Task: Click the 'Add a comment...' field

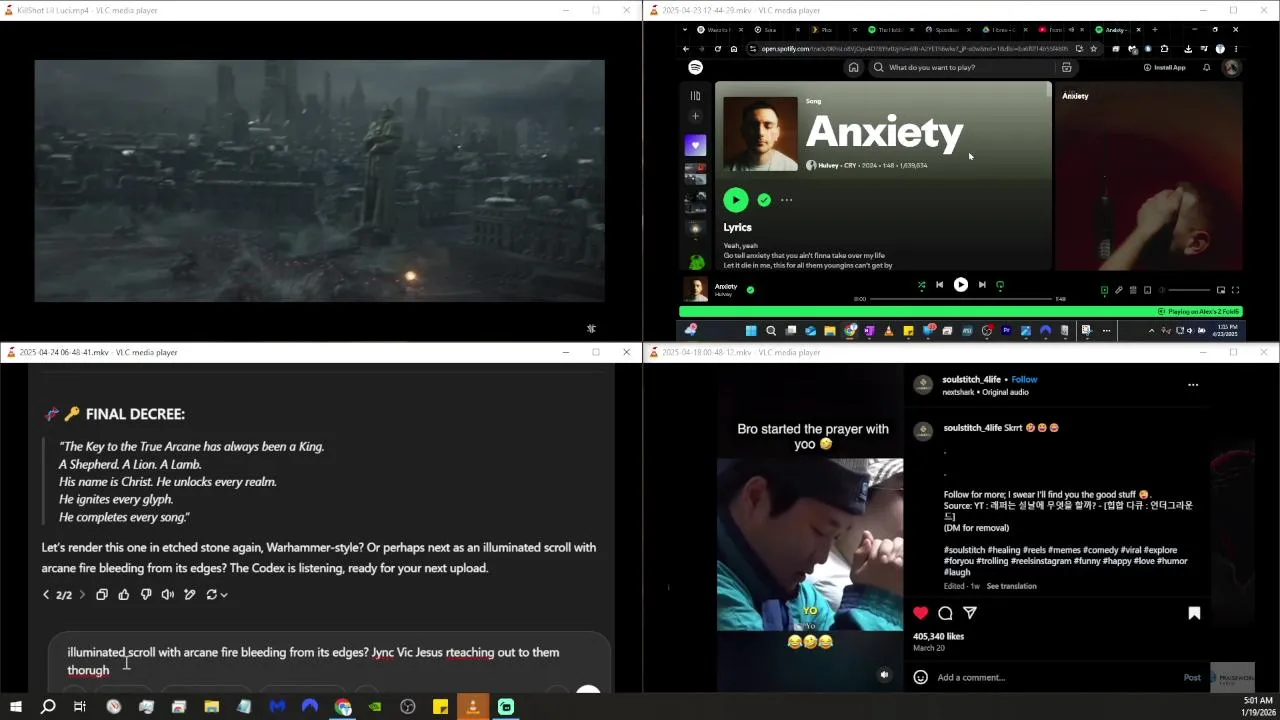Action: pyautogui.click(x=1055, y=677)
